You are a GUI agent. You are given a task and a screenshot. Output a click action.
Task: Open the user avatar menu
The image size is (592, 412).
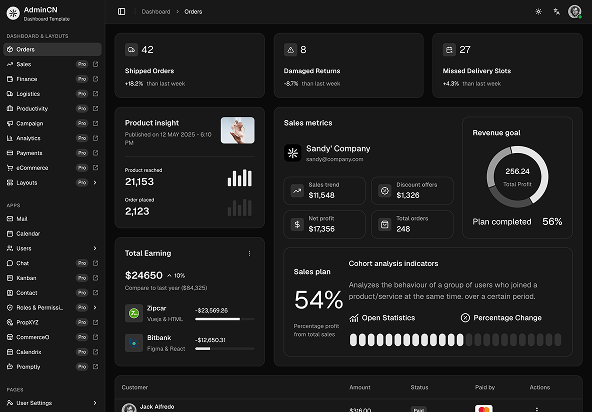click(x=575, y=12)
